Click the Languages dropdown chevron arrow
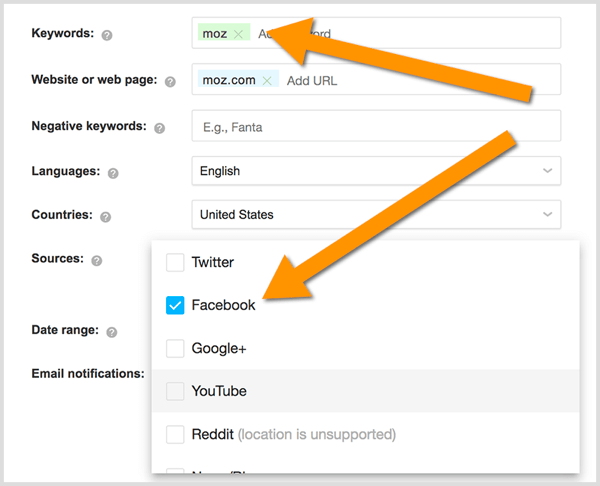The width and height of the screenshot is (600, 486). [548, 171]
